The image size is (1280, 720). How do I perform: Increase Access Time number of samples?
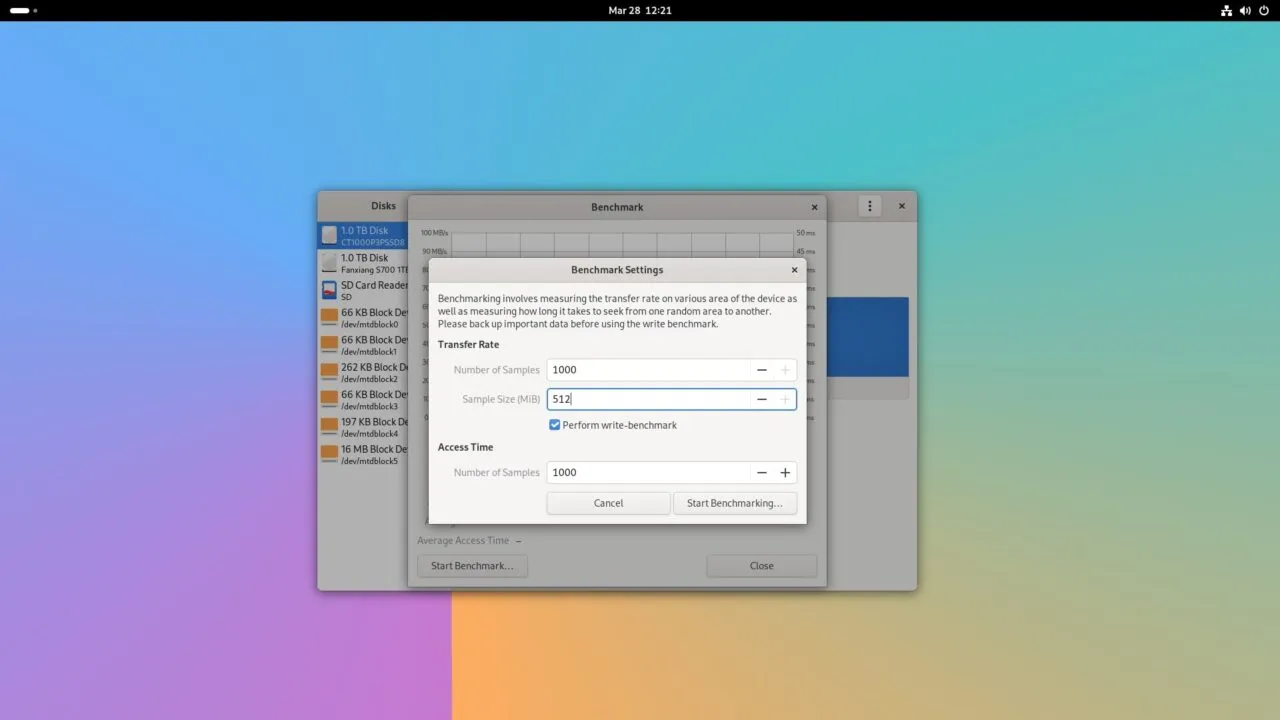(785, 473)
